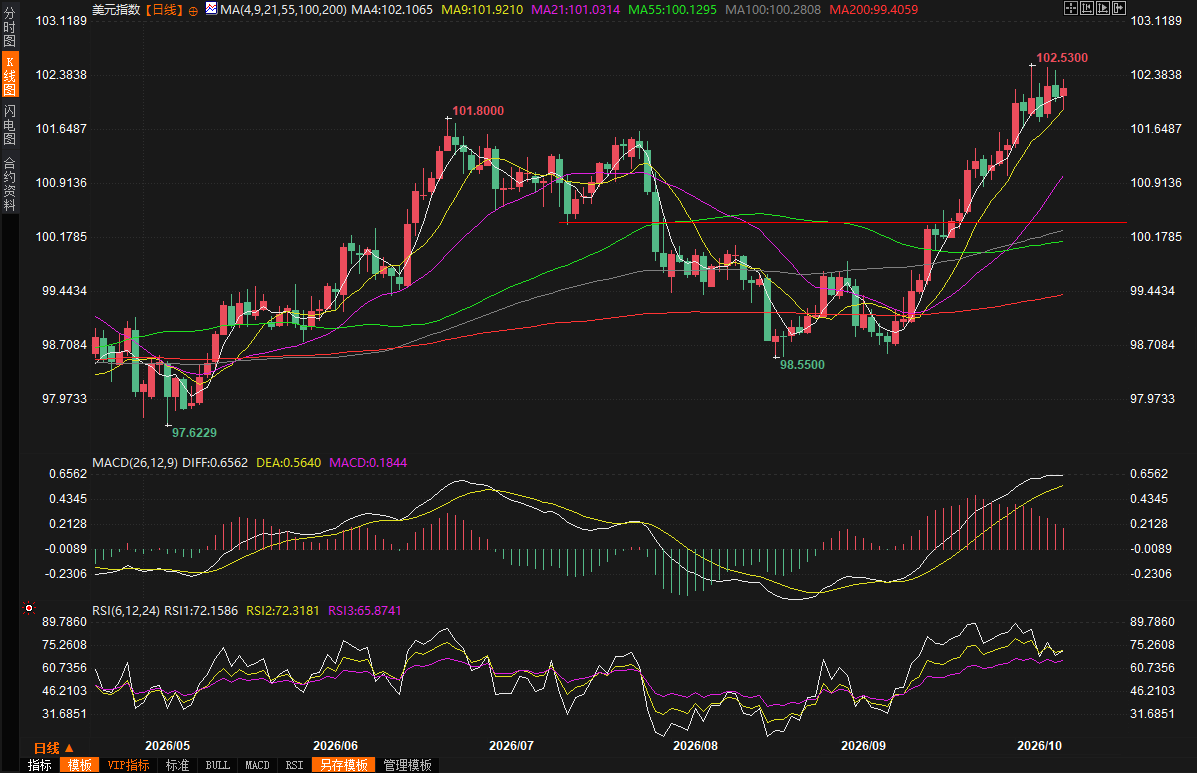
Task: Click the export chart arrow icon
Action: (1119, 8)
